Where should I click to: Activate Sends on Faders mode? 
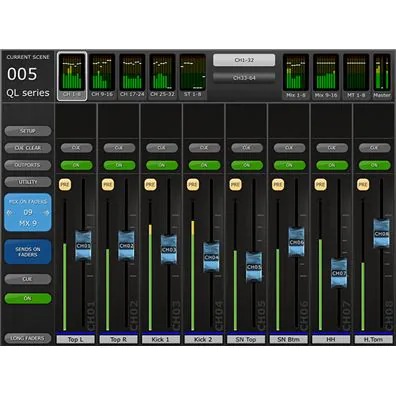point(28,252)
